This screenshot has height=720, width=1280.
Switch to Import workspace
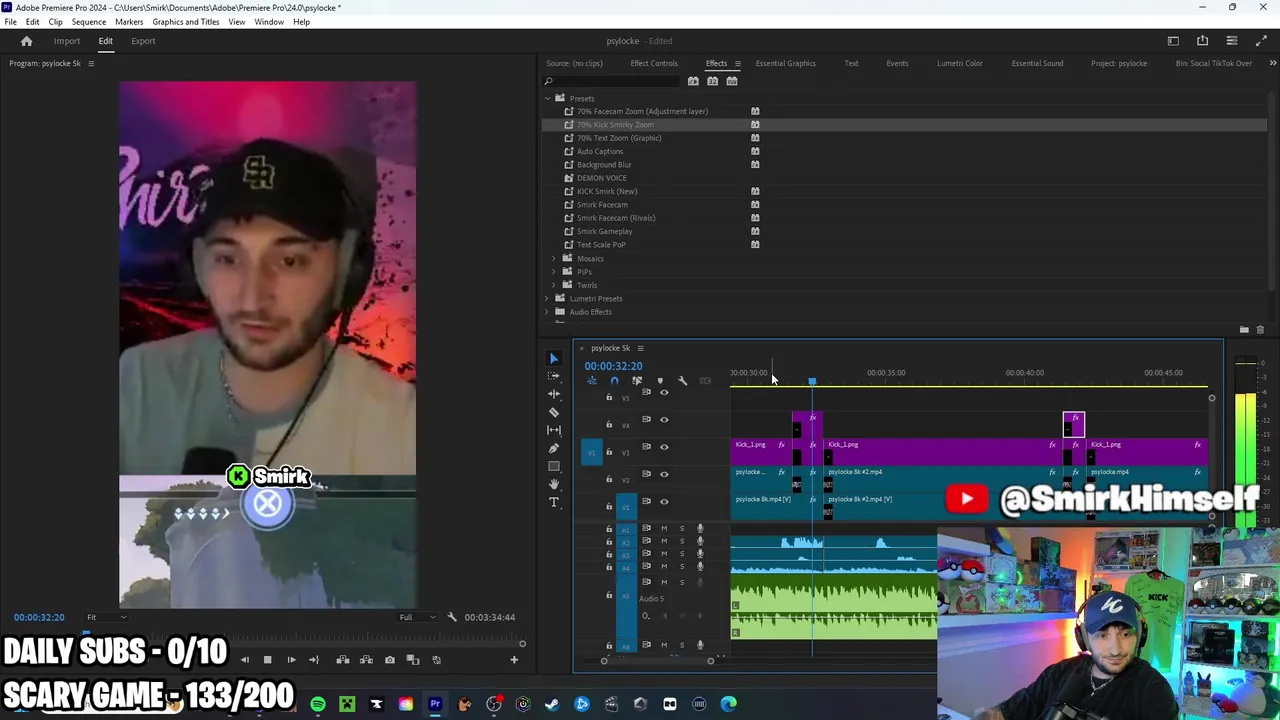point(67,41)
